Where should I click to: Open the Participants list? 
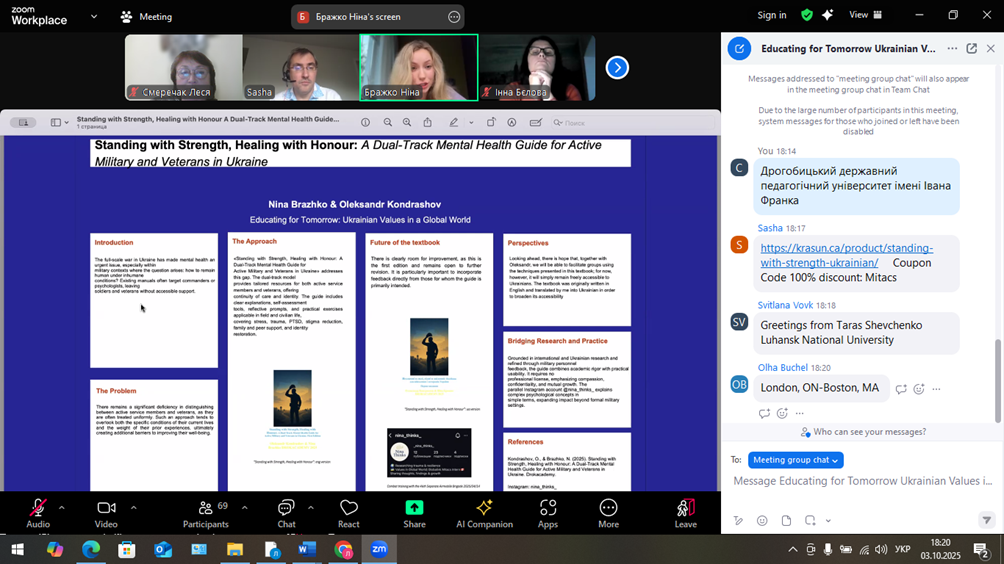[x=205, y=510]
